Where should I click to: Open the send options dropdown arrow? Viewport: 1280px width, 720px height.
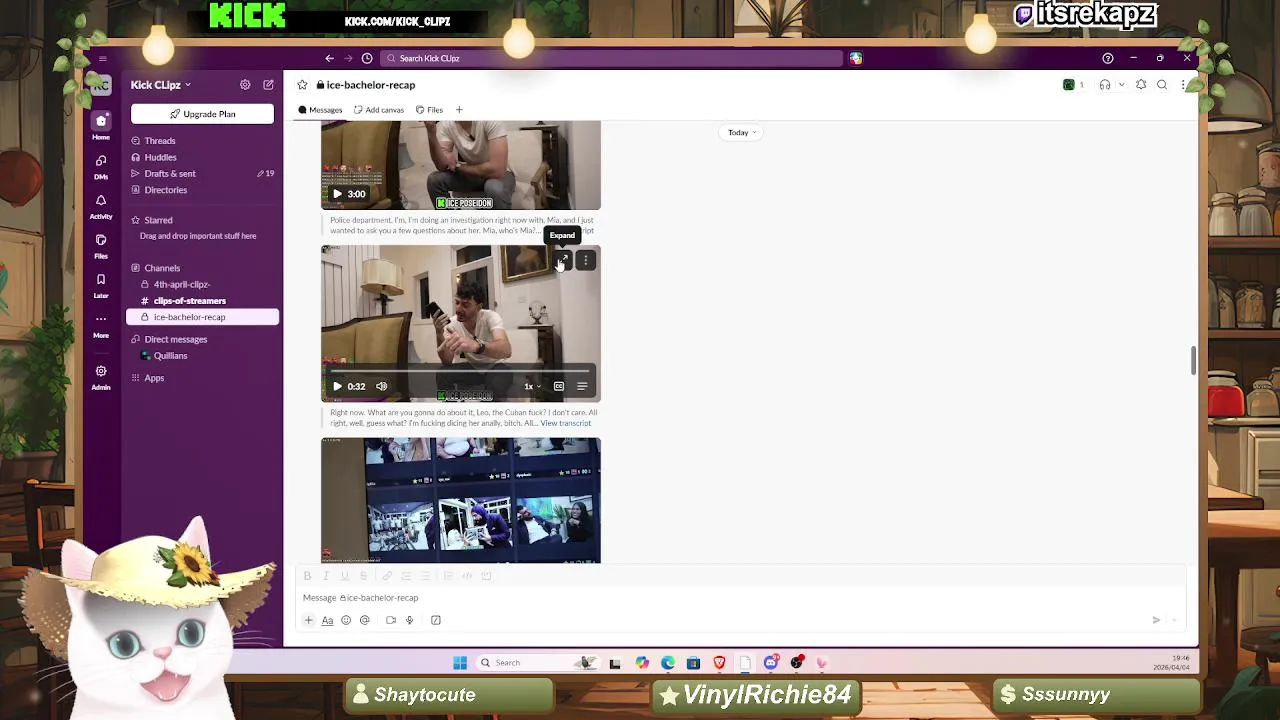(1175, 620)
